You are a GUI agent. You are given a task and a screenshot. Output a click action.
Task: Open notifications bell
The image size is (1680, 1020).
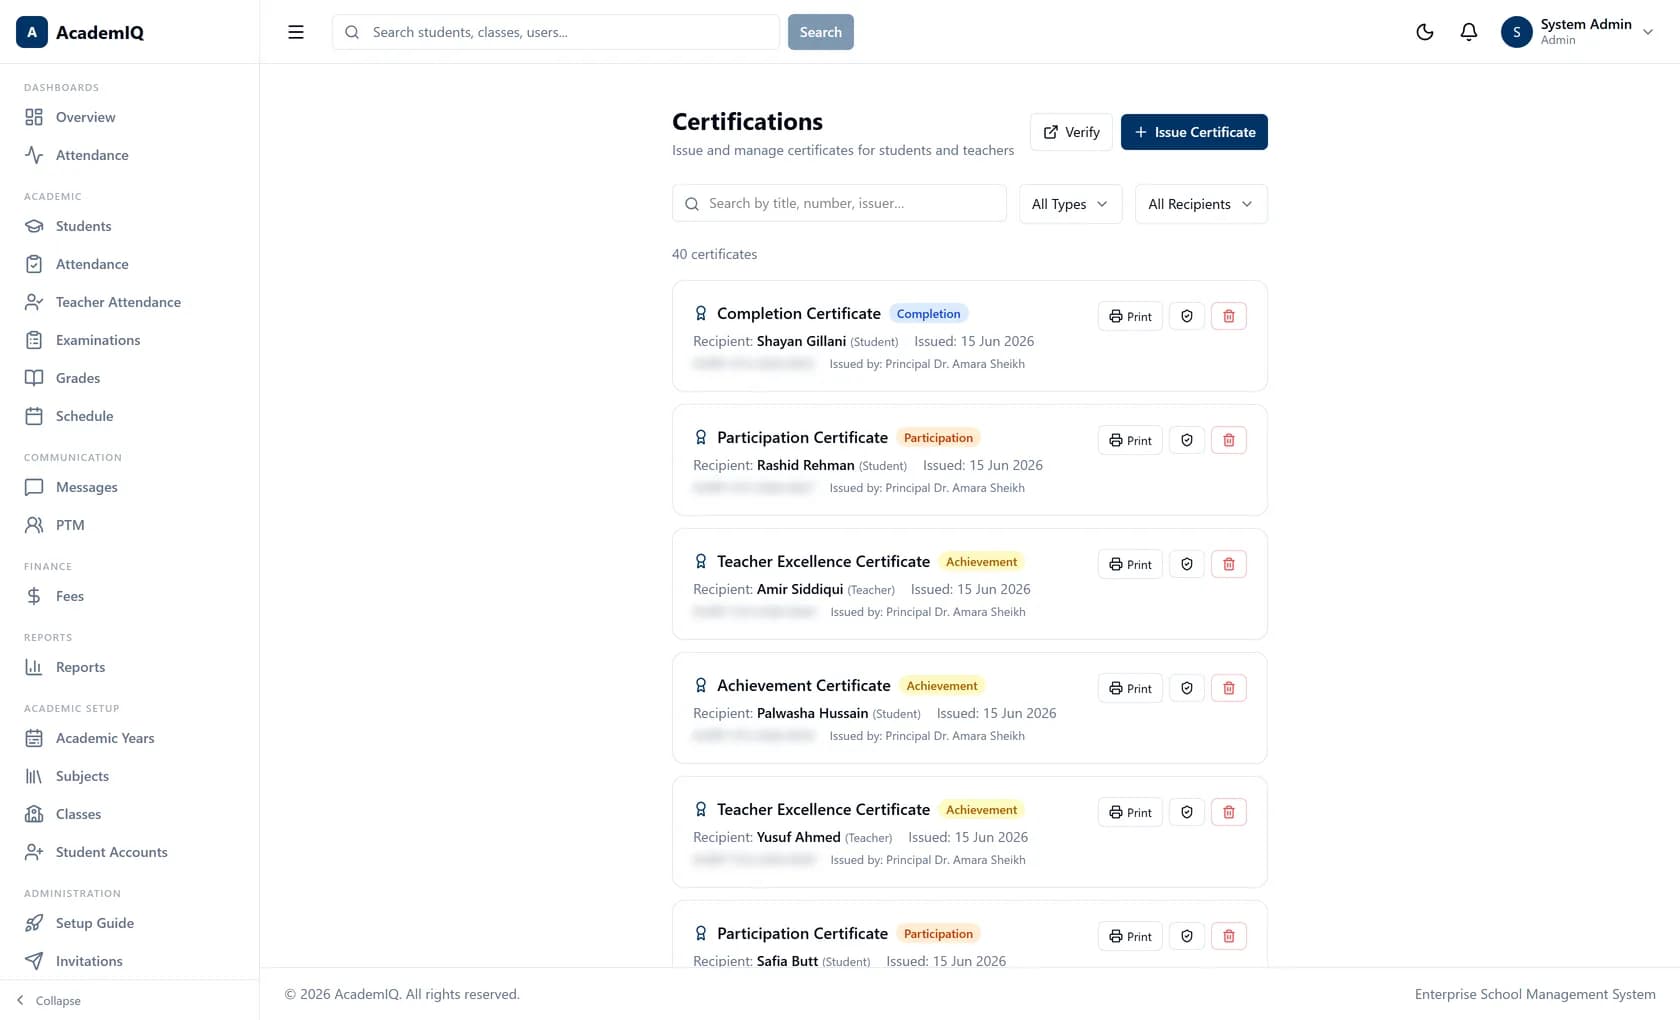[x=1469, y=32]
